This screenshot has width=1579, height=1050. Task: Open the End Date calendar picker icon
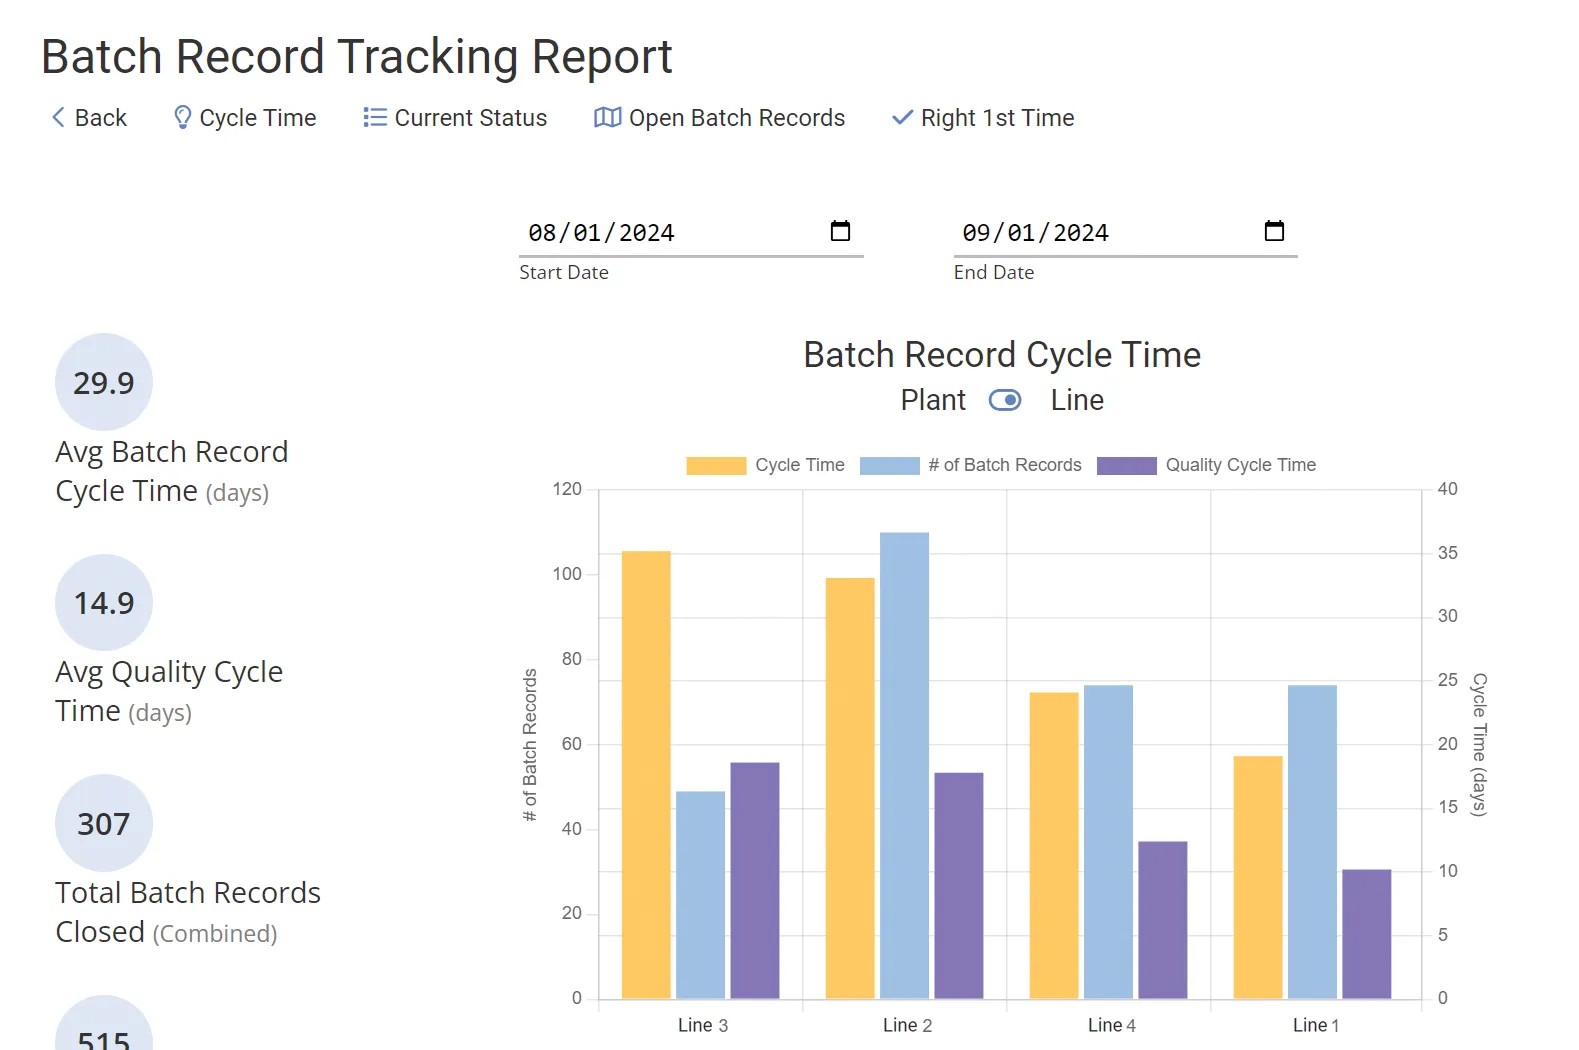1274,231
